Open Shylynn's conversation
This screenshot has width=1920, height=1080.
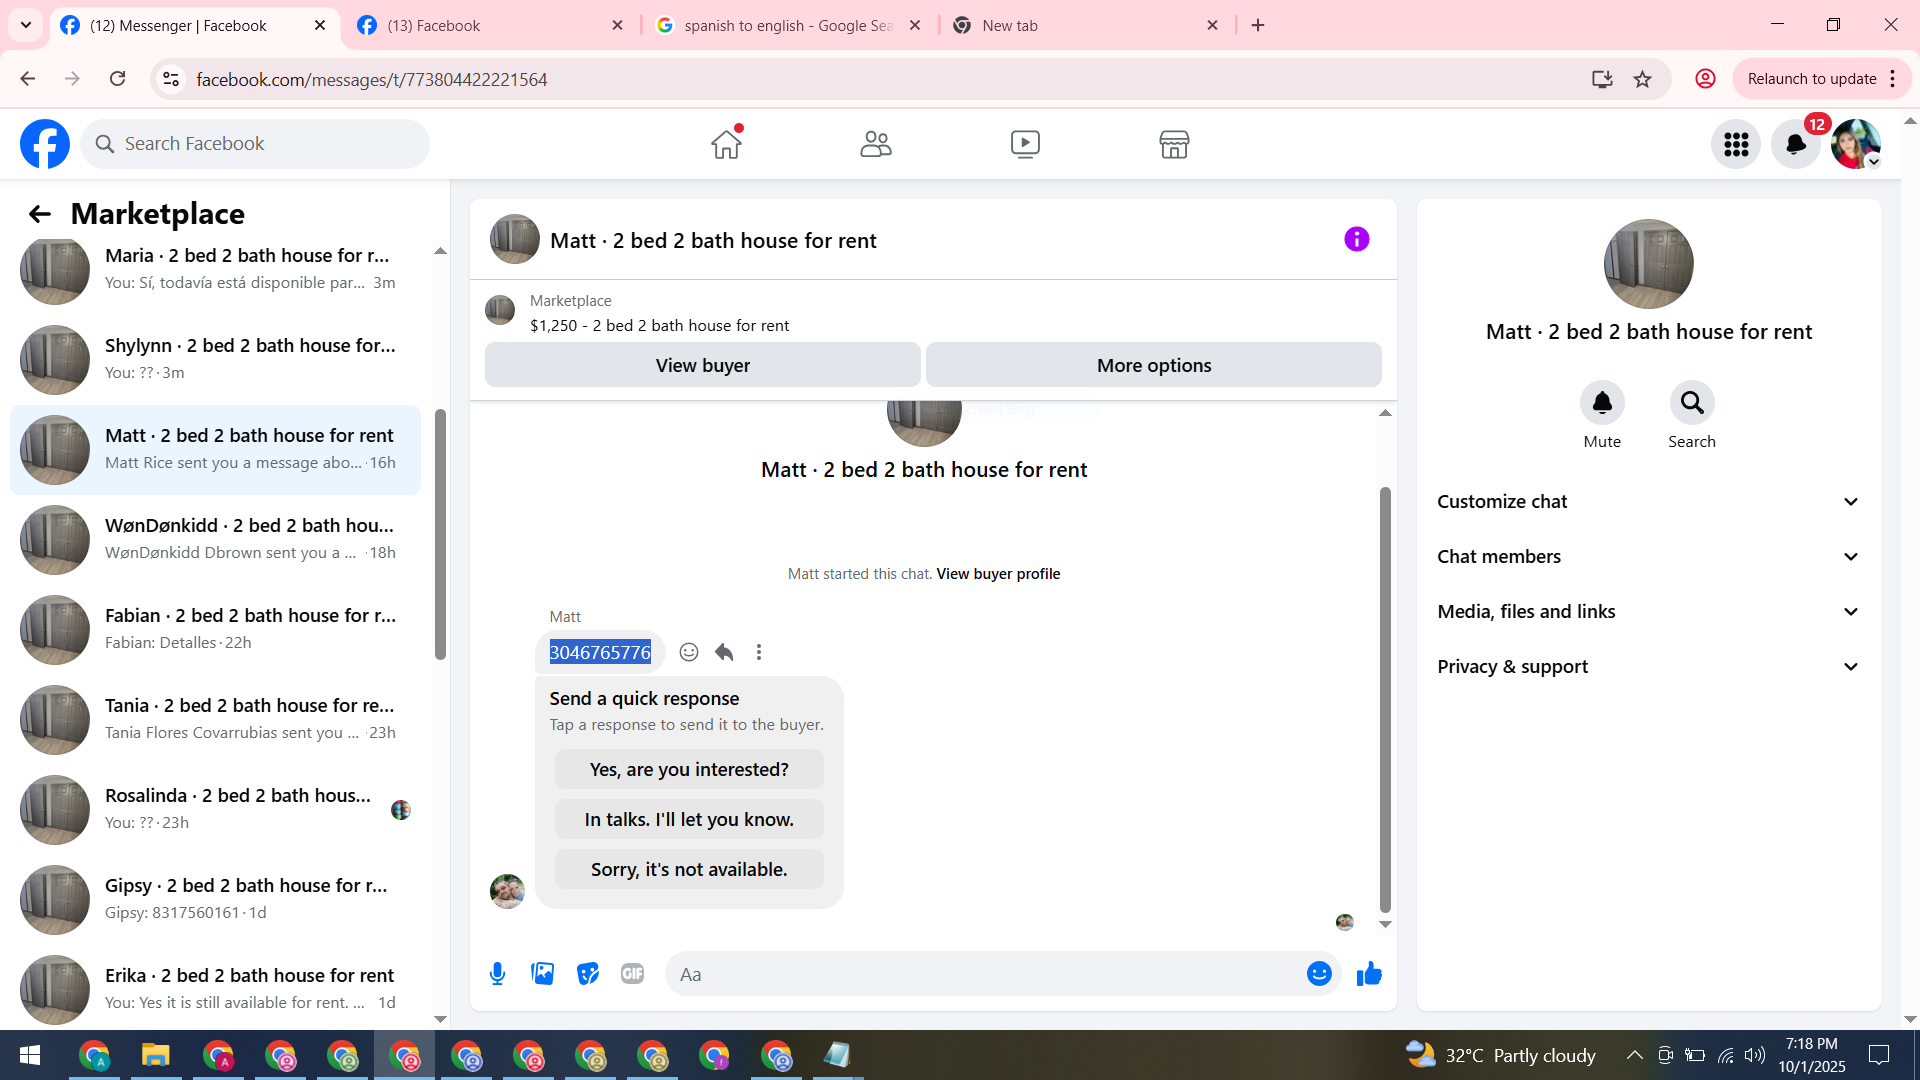215,360
